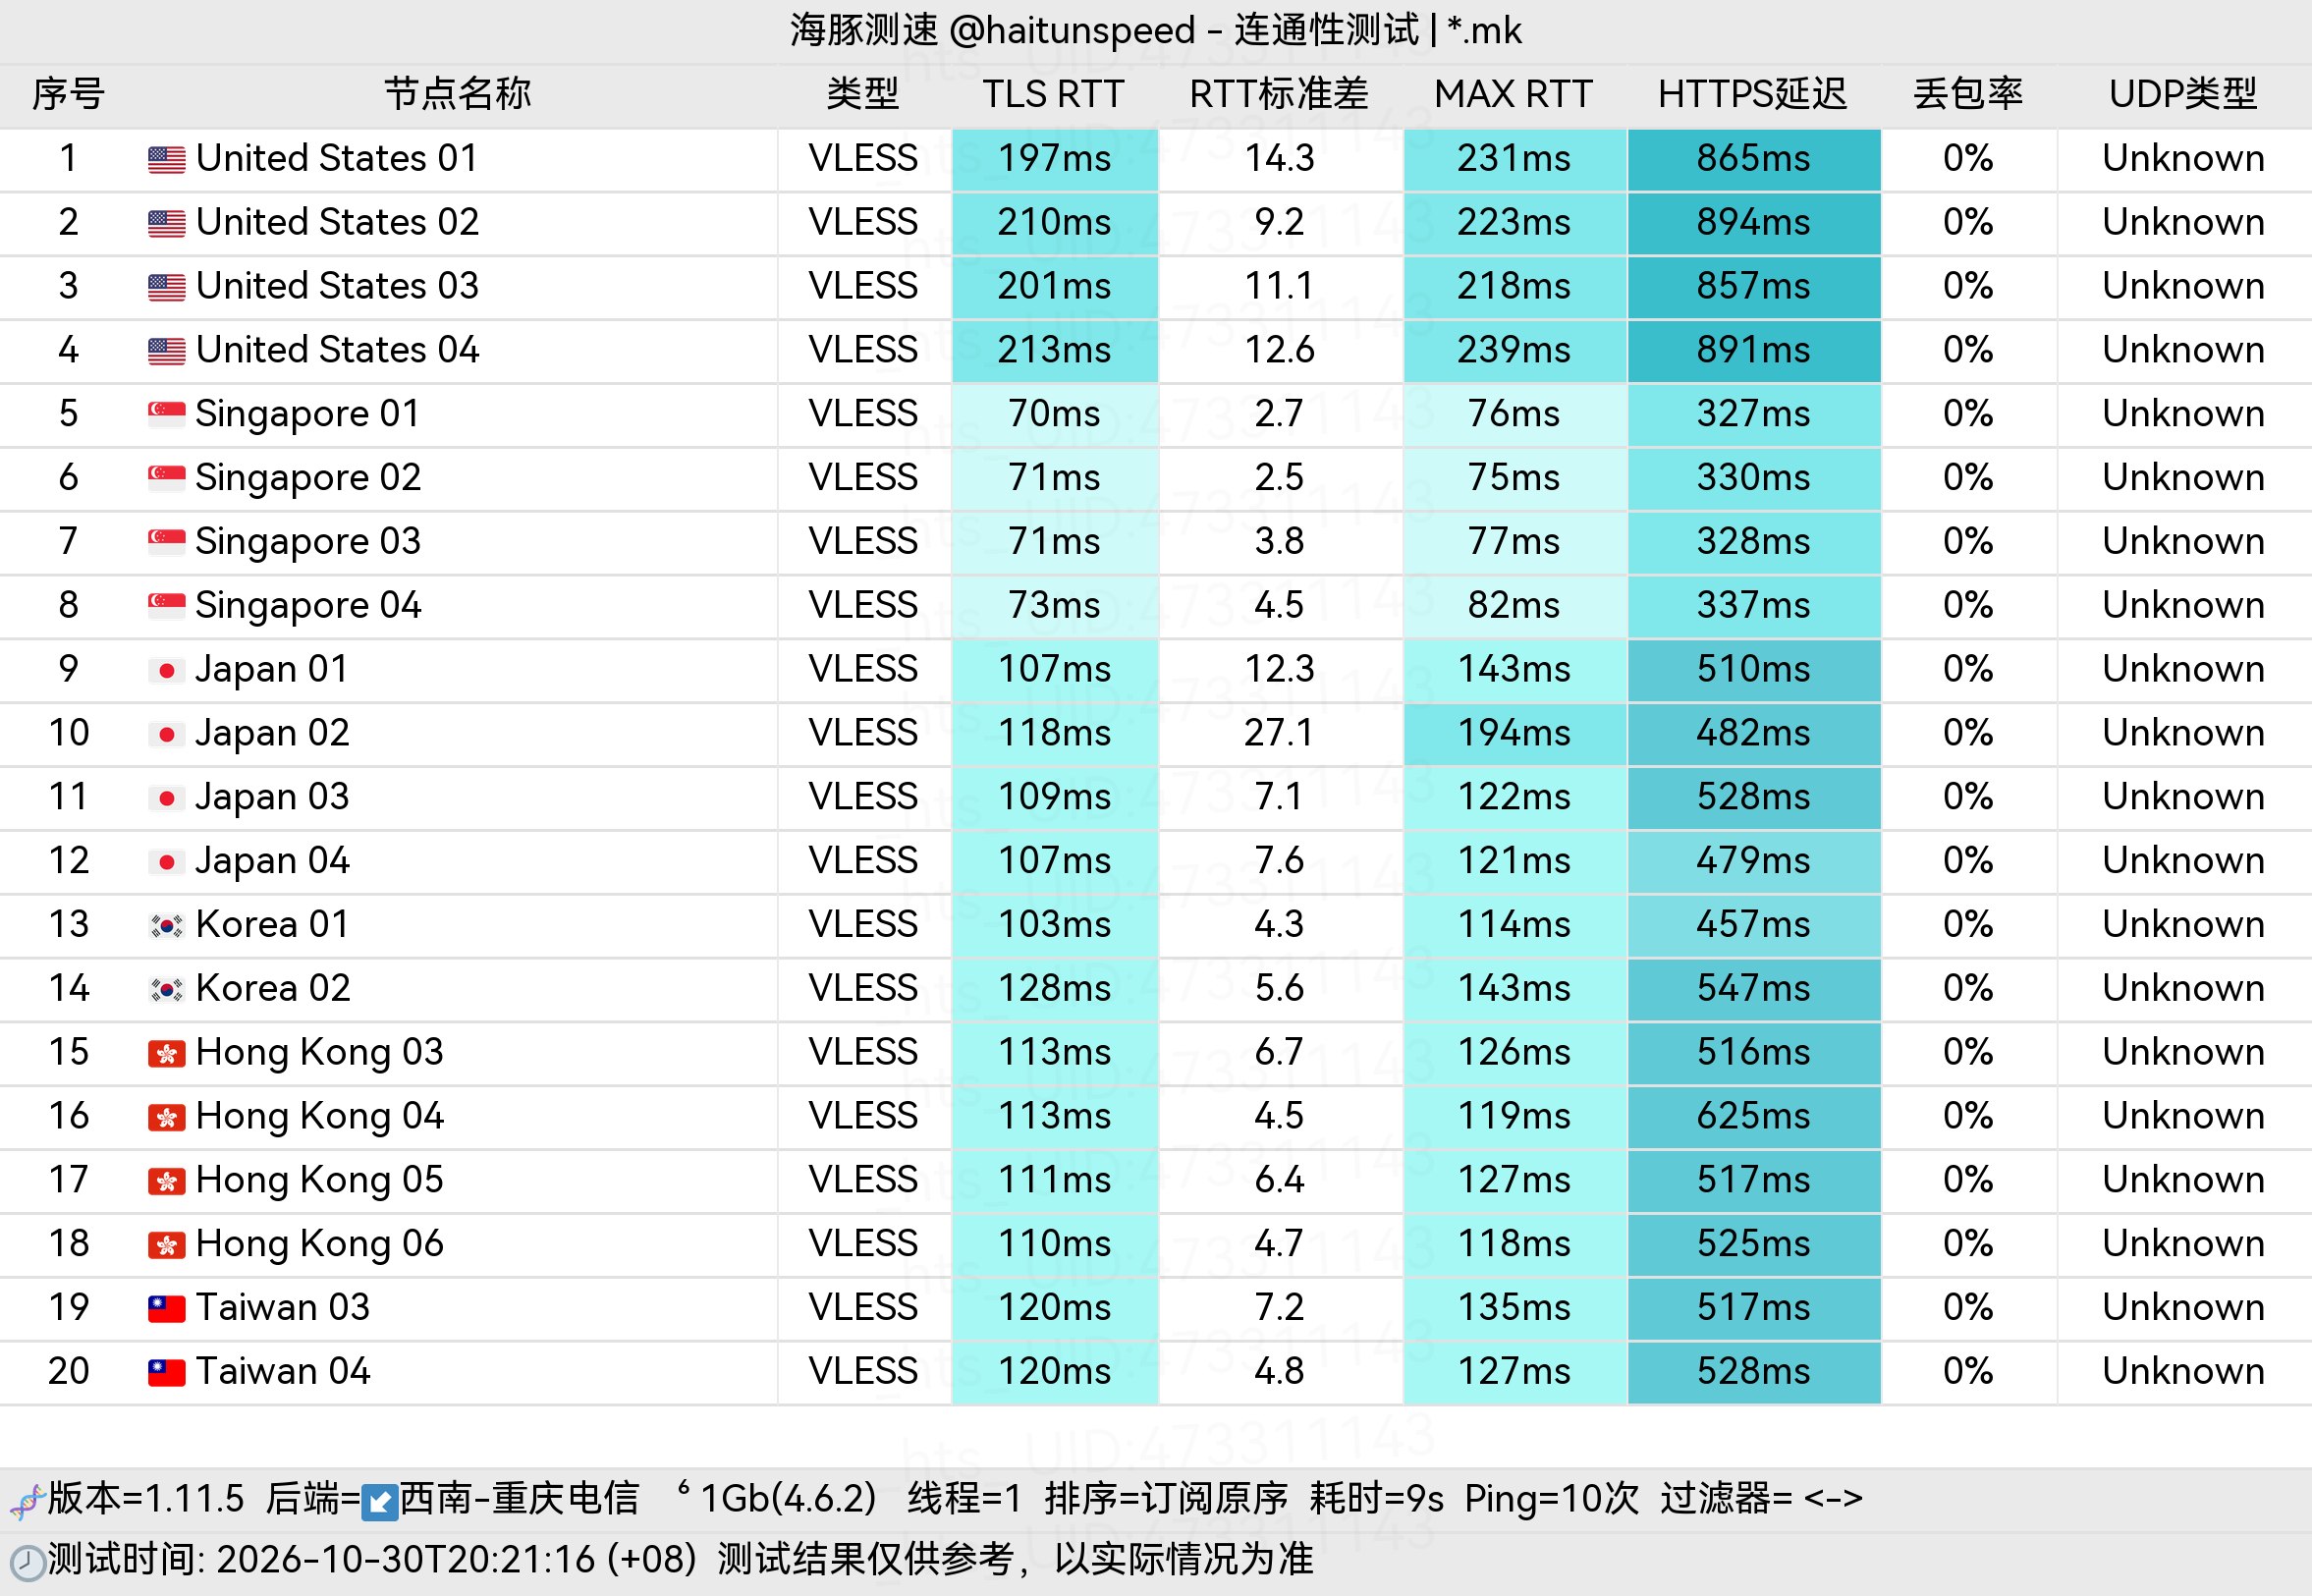This screenshot has width=2312, height=1596.
Task: Click the Hong Kong flag beside Hong Kong 06
Action: [x=166, y=1244]
